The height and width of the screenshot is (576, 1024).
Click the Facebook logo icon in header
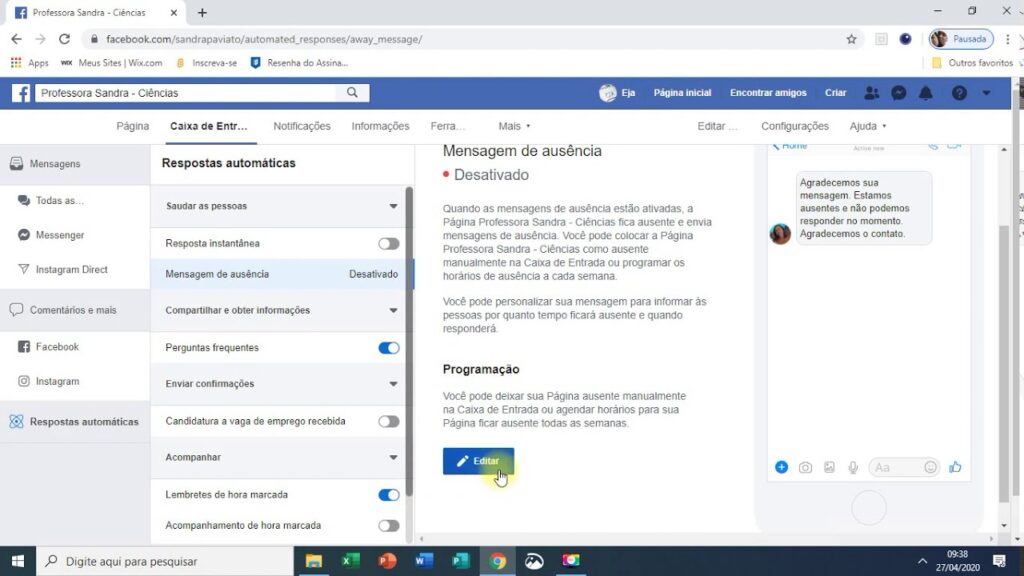pyautogui.click(x=21, y=93)
